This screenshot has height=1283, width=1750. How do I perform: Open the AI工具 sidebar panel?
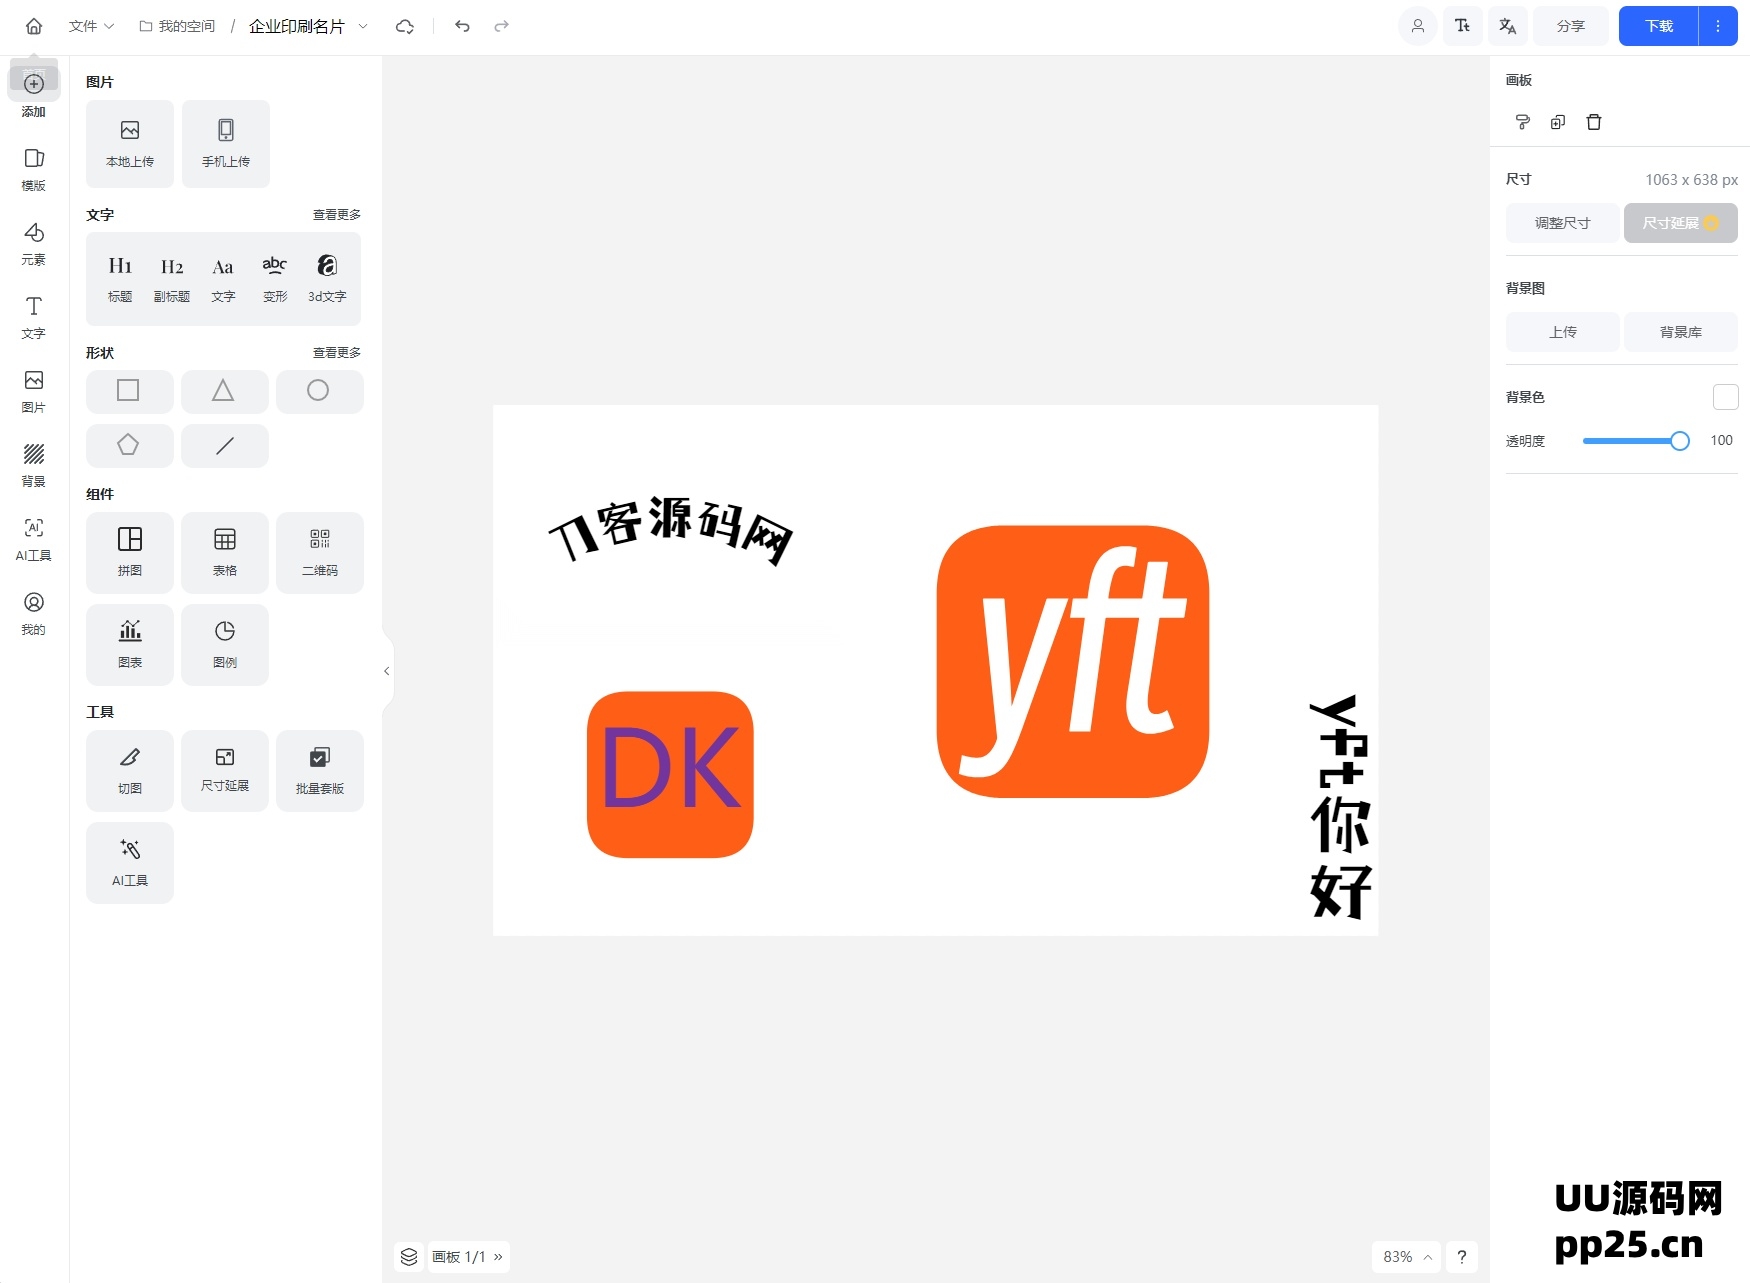coord(33,540)
